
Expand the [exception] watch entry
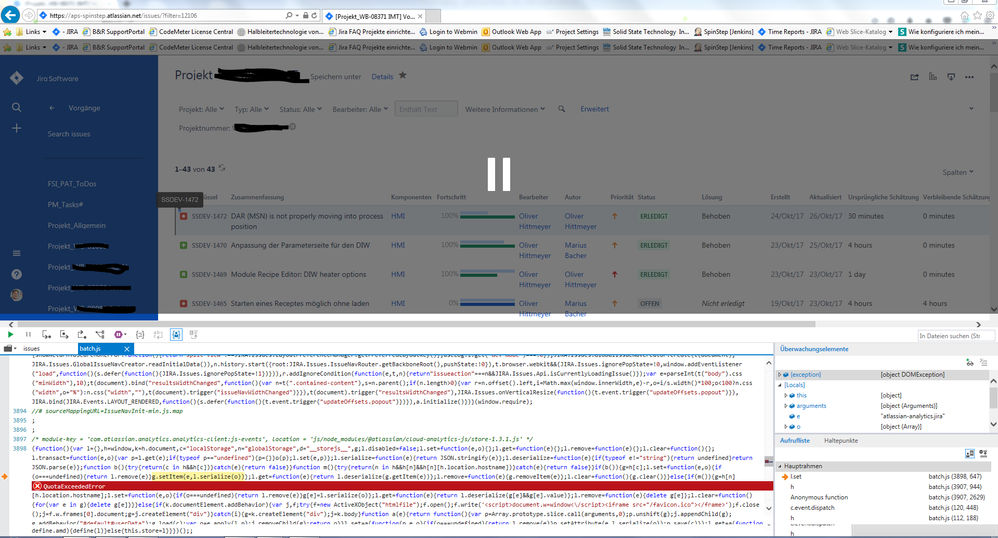tap(780, 375)
